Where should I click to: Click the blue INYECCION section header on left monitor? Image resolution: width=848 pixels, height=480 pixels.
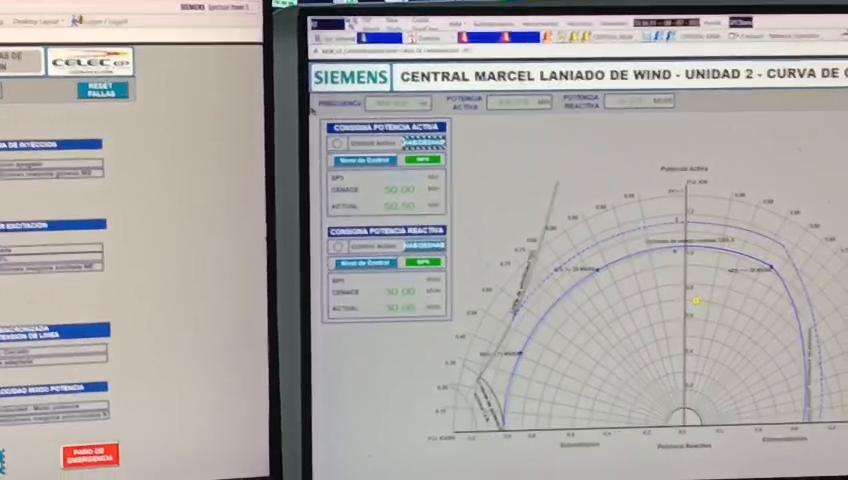[51, 144]
